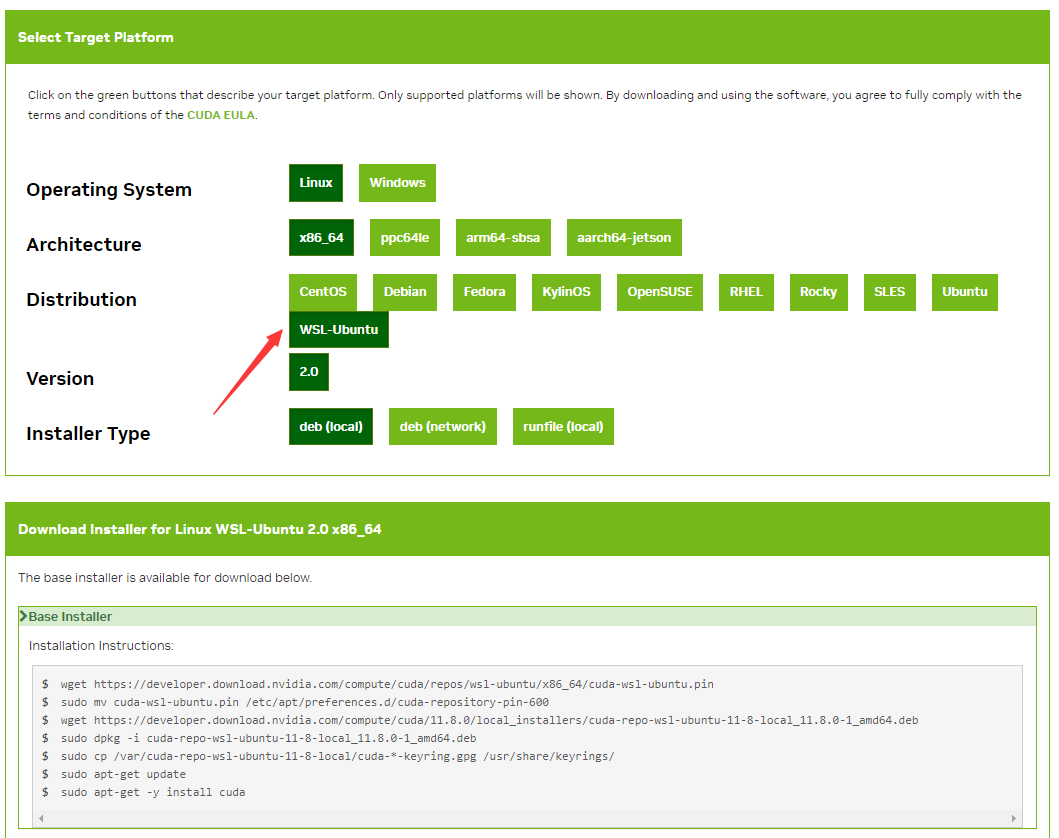The width and height of the screenshot is (1059, 838).
Task: Select the Linux operating system button
Action: click(x=316, y=183)
